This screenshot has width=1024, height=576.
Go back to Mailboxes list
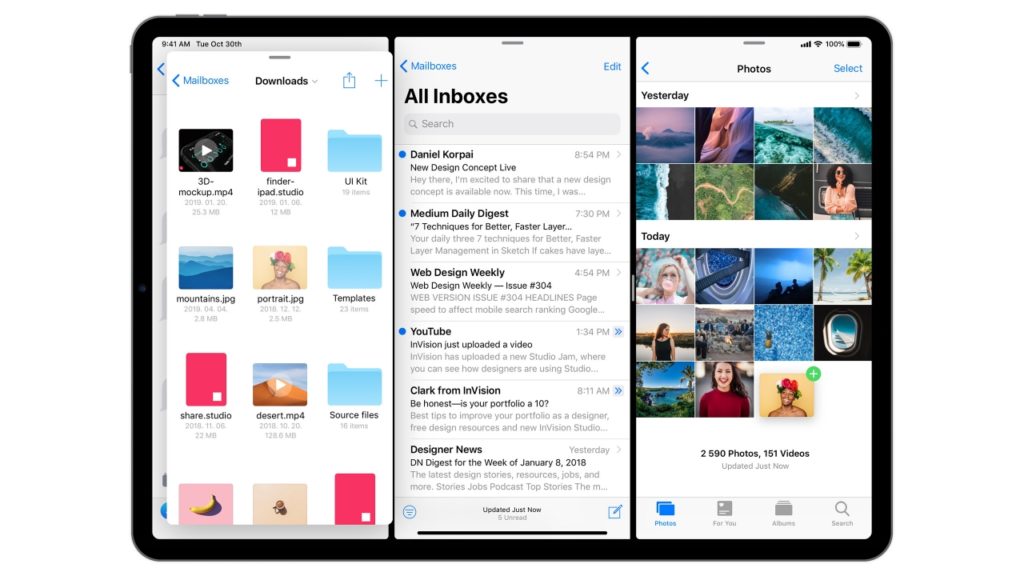(x=430, y=66)
